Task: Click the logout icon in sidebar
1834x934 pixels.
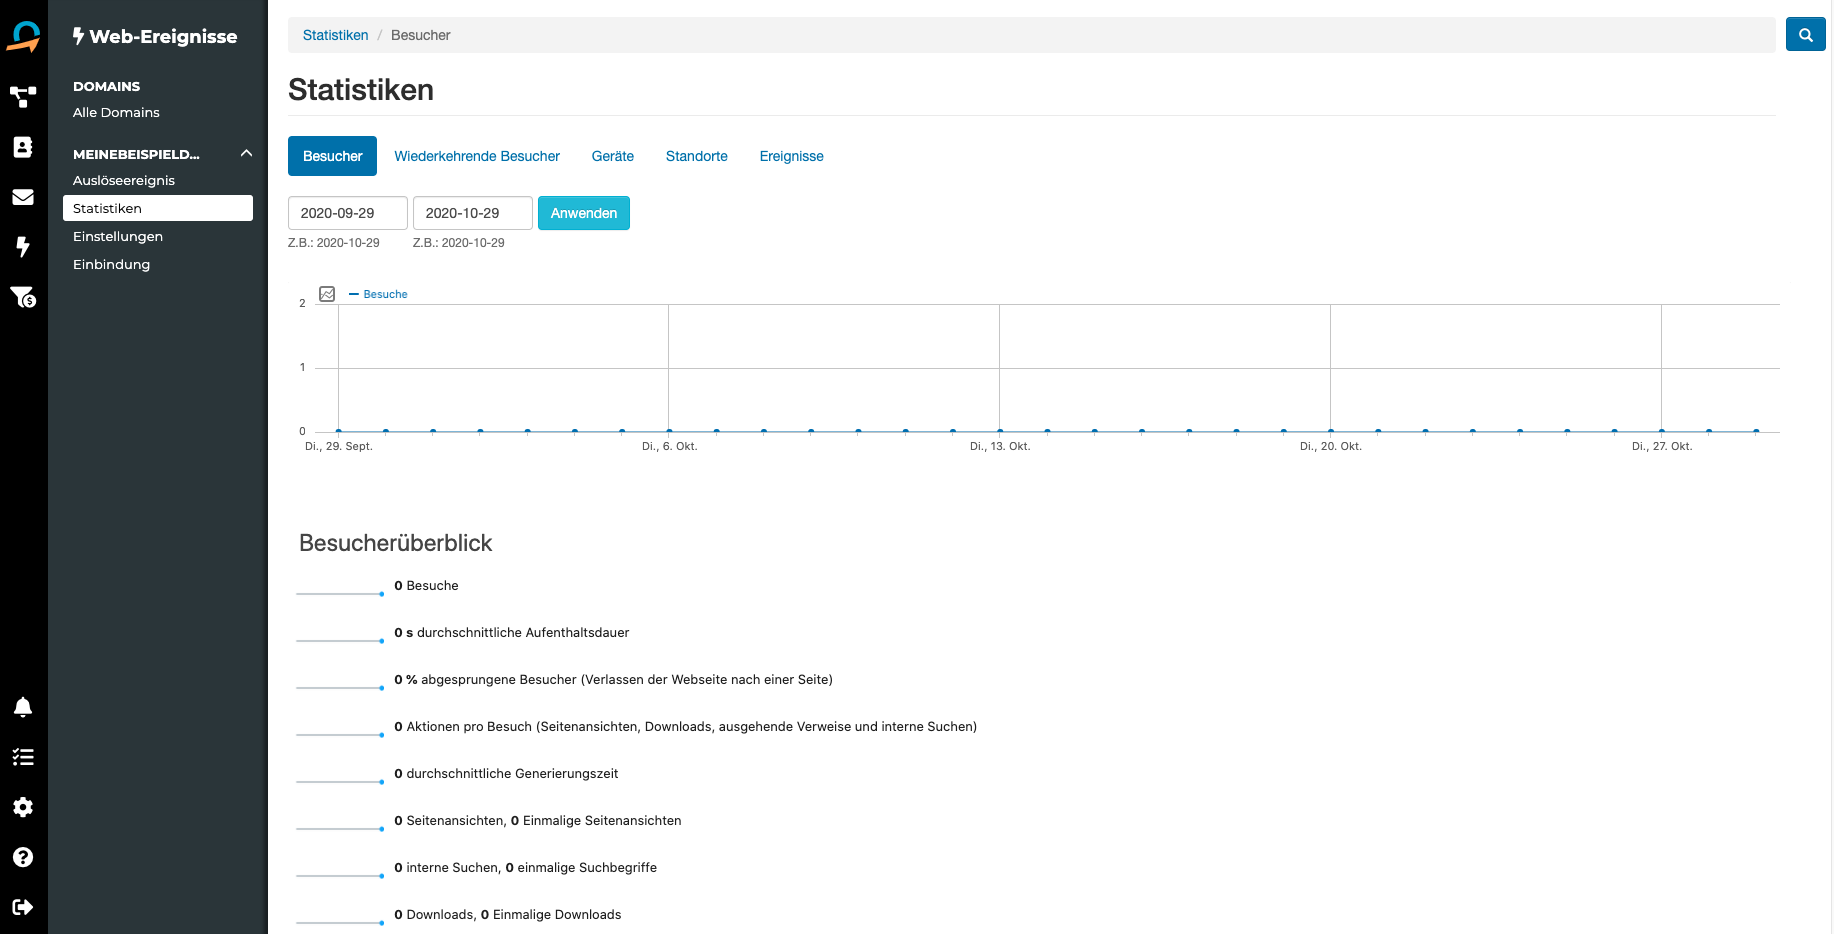Action: coord(23,907)
